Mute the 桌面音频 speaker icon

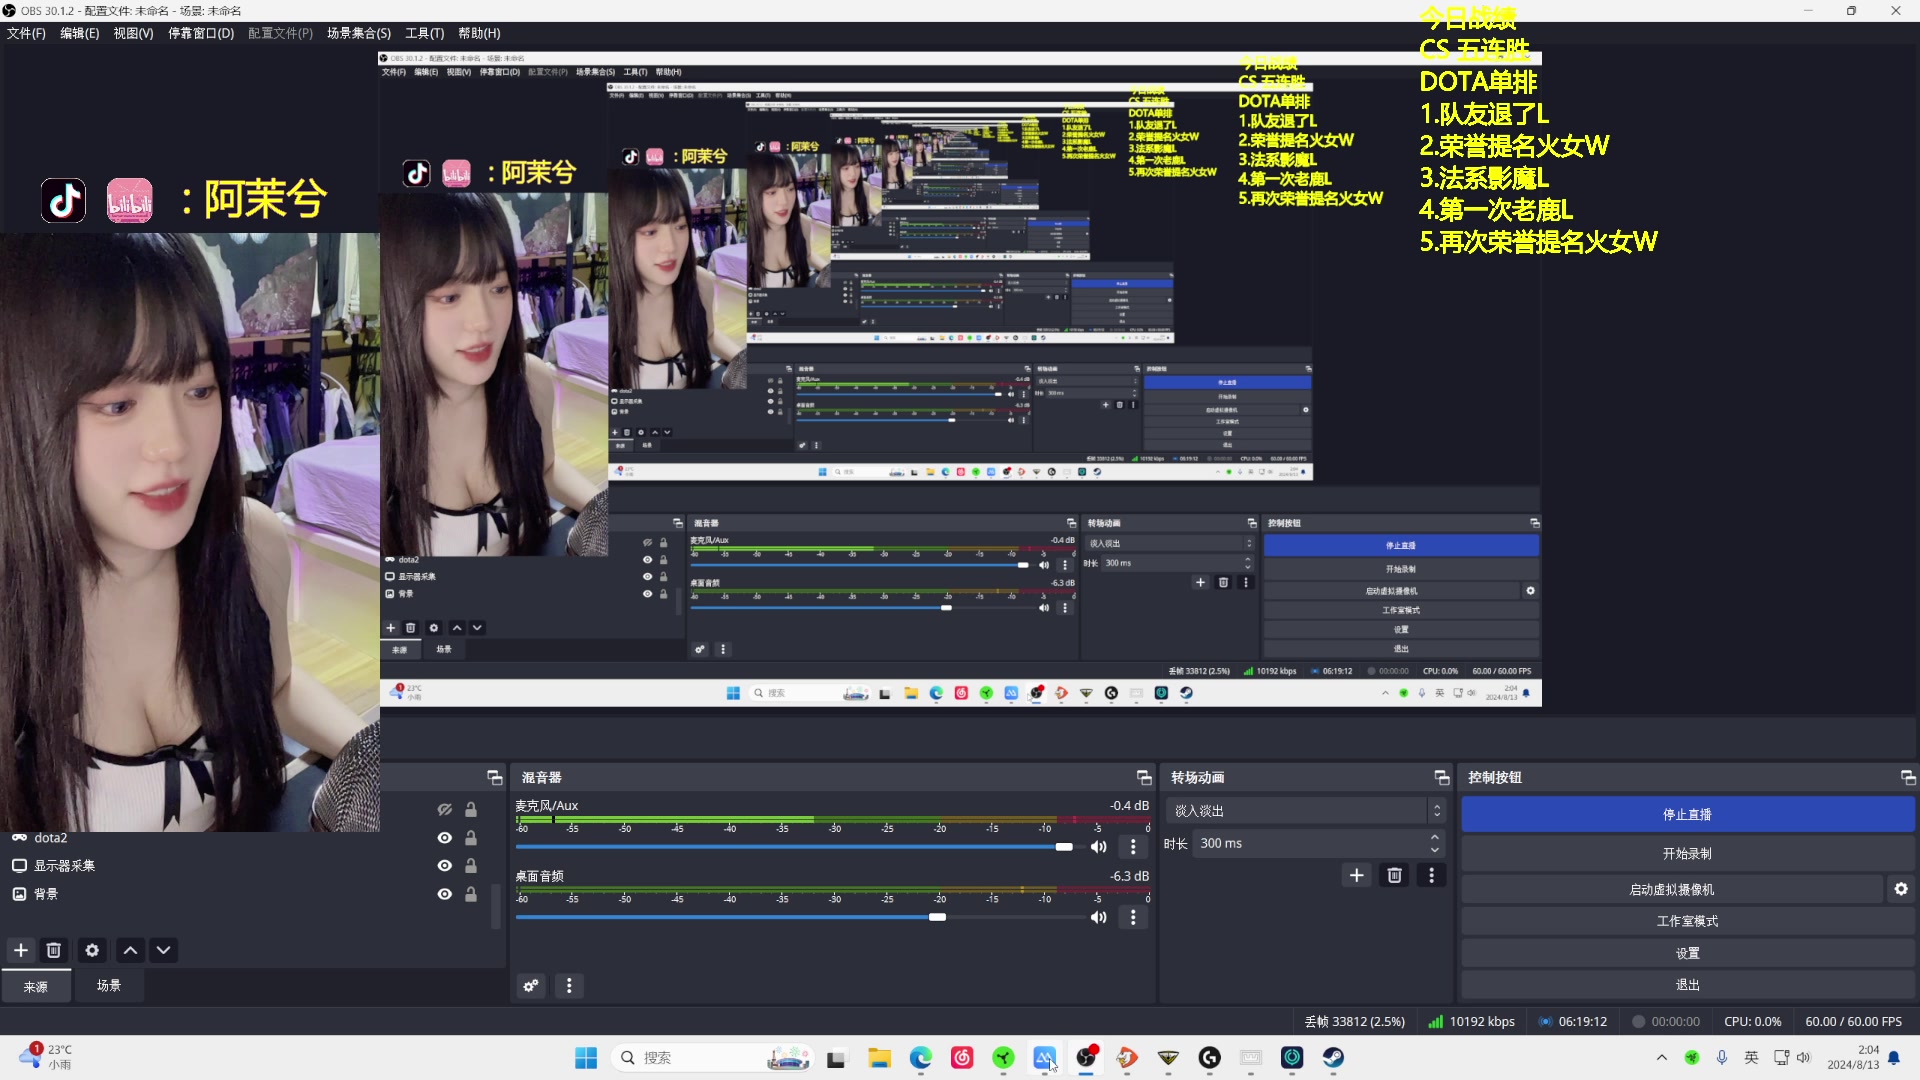1098,917
